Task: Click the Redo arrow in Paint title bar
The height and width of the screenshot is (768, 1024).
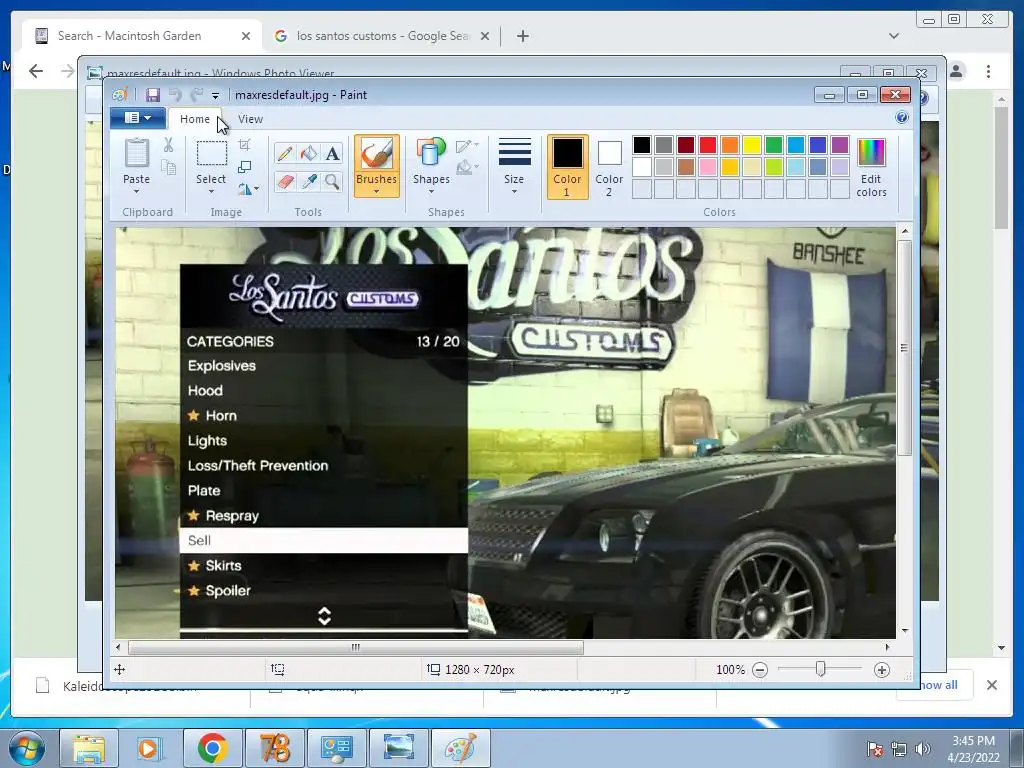Action: pyautogui.click(x=197, y=95)
